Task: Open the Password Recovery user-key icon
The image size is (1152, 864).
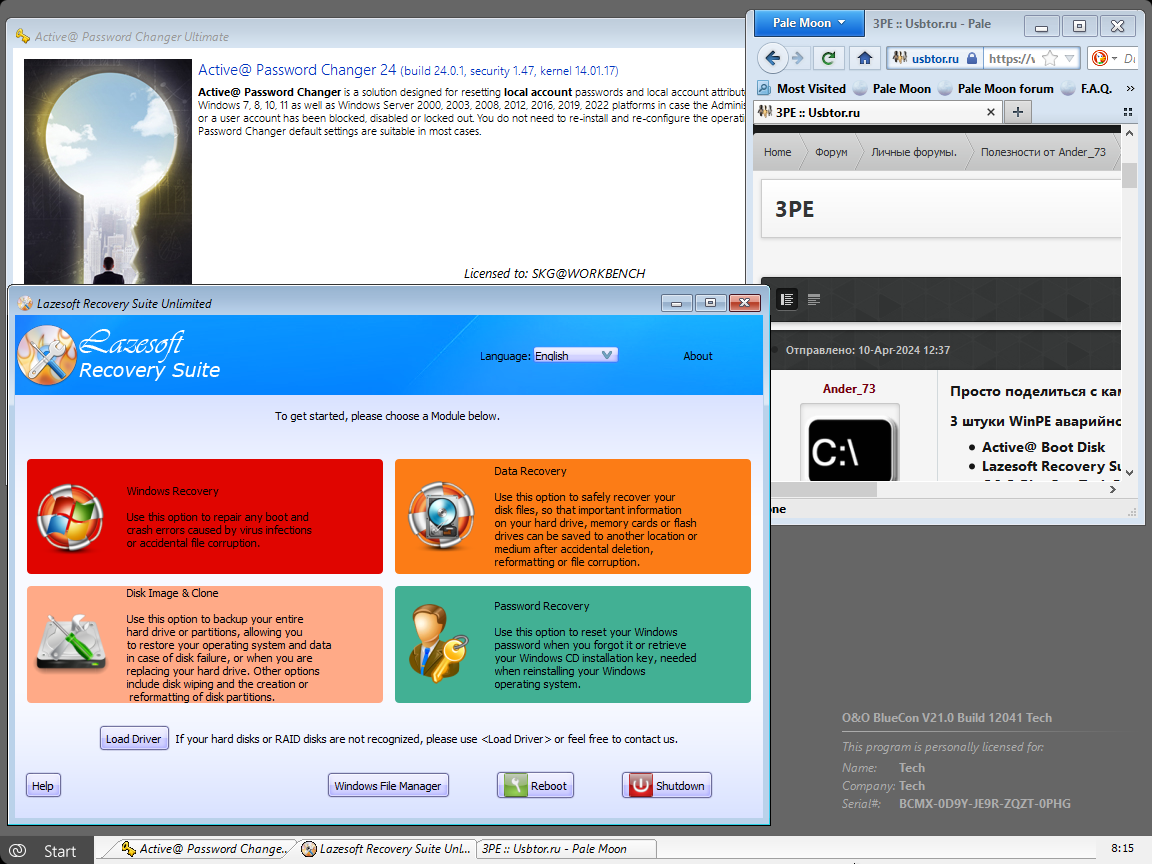Action: (x=436, y=644)
